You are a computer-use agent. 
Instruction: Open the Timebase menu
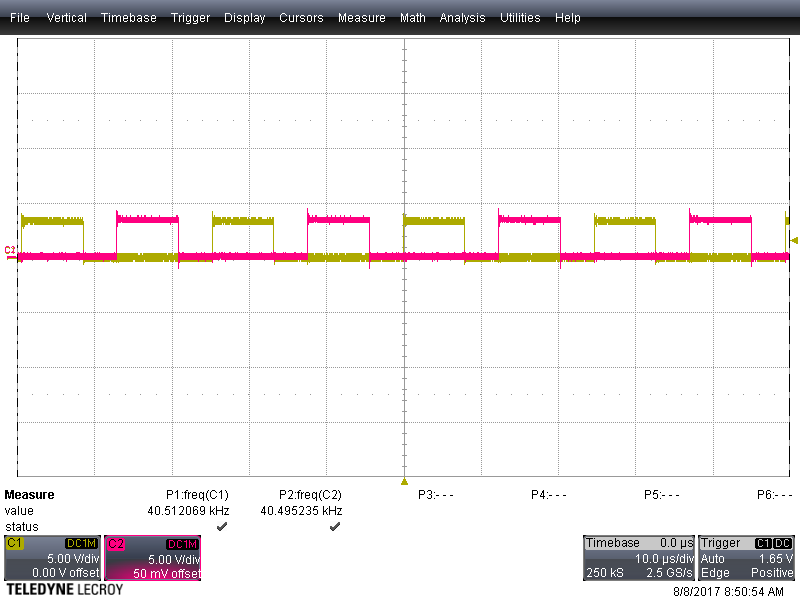129,18
